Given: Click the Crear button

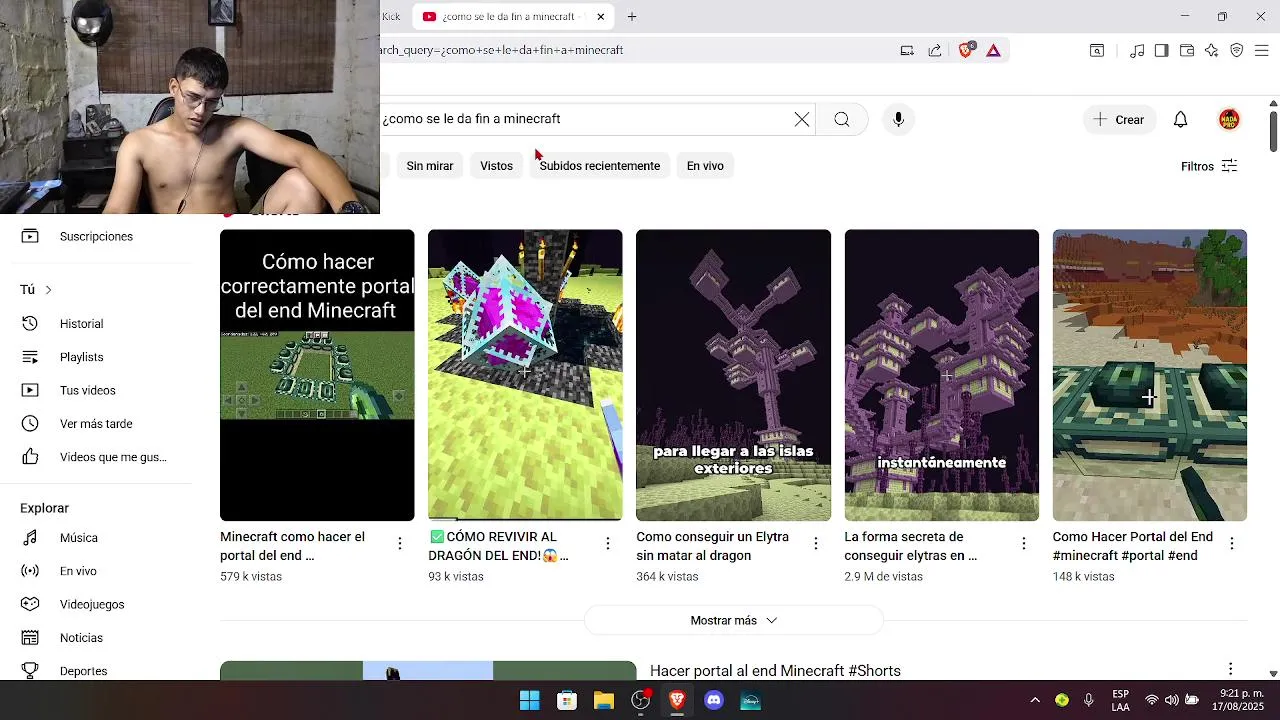Looking at the screenshot, I should 1119,119.
